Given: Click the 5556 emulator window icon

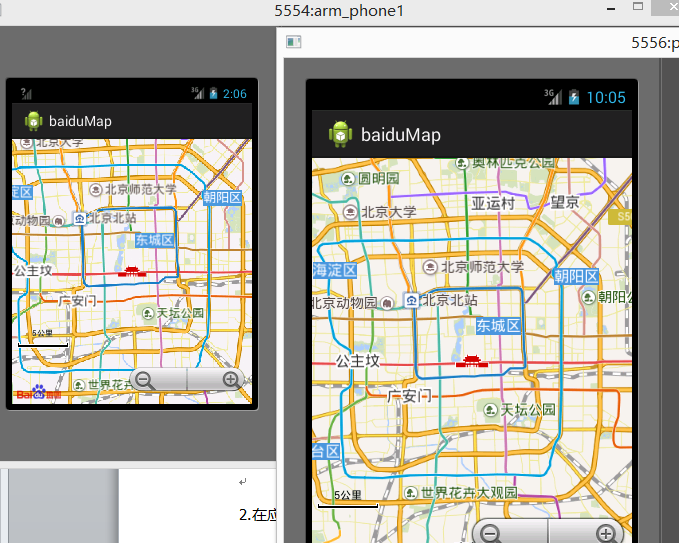Looking at the screenshot, I should point(294,42).
